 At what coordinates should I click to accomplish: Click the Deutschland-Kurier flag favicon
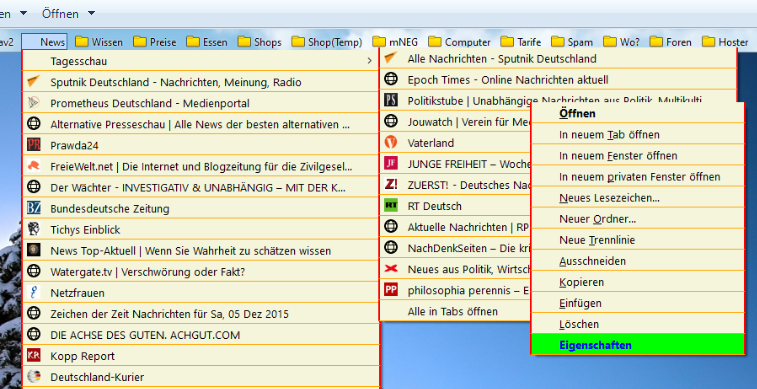tap(33, 377)
